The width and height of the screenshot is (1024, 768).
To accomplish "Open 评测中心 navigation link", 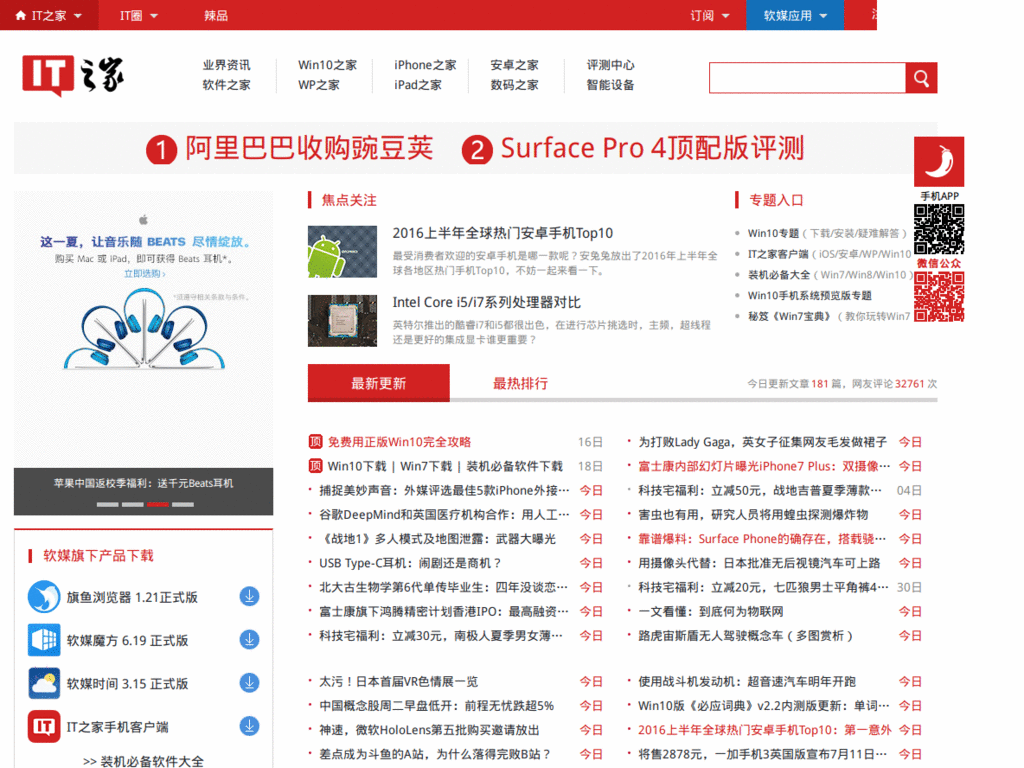I will click(611, 65).
